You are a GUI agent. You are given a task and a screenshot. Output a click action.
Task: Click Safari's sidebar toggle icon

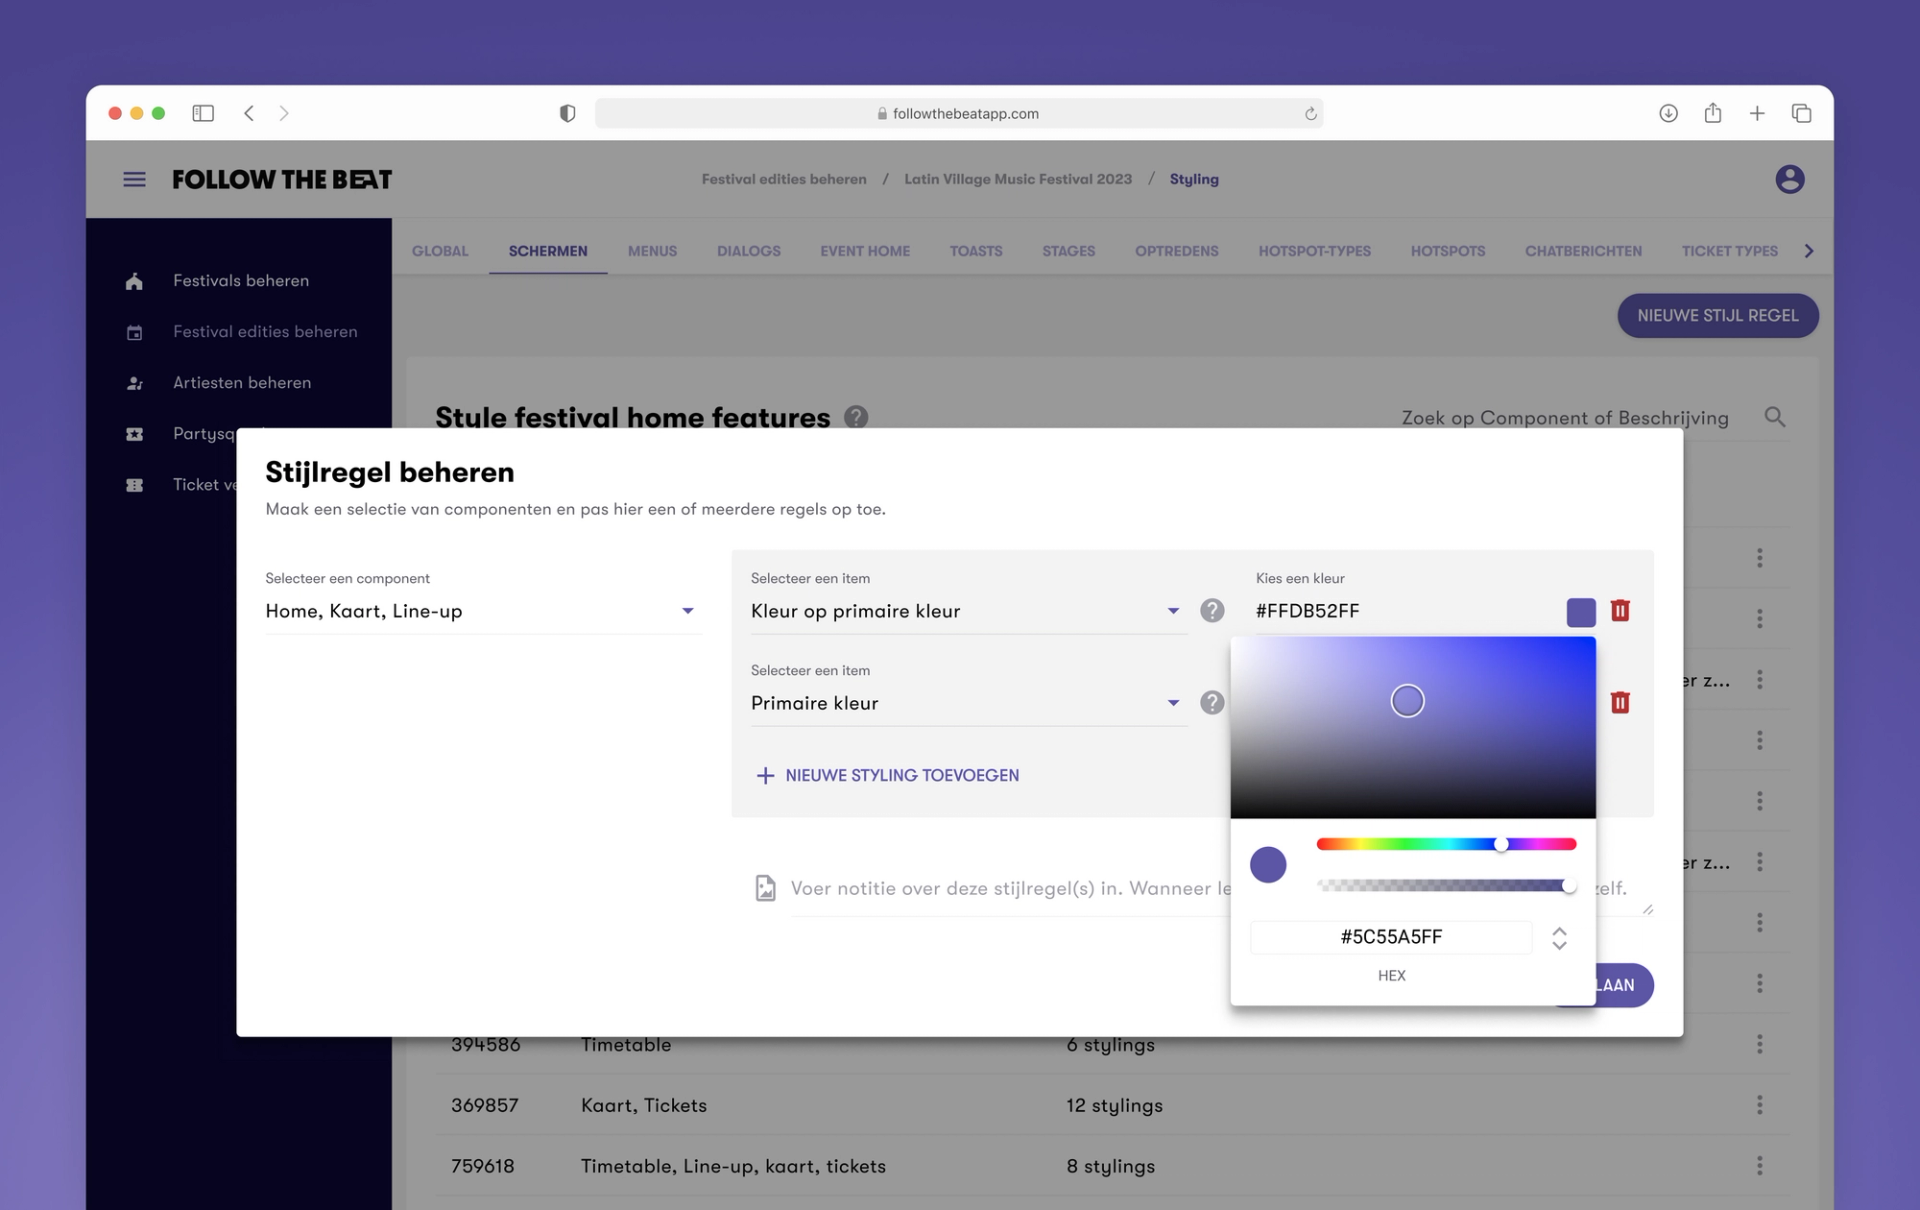(203, 113)
